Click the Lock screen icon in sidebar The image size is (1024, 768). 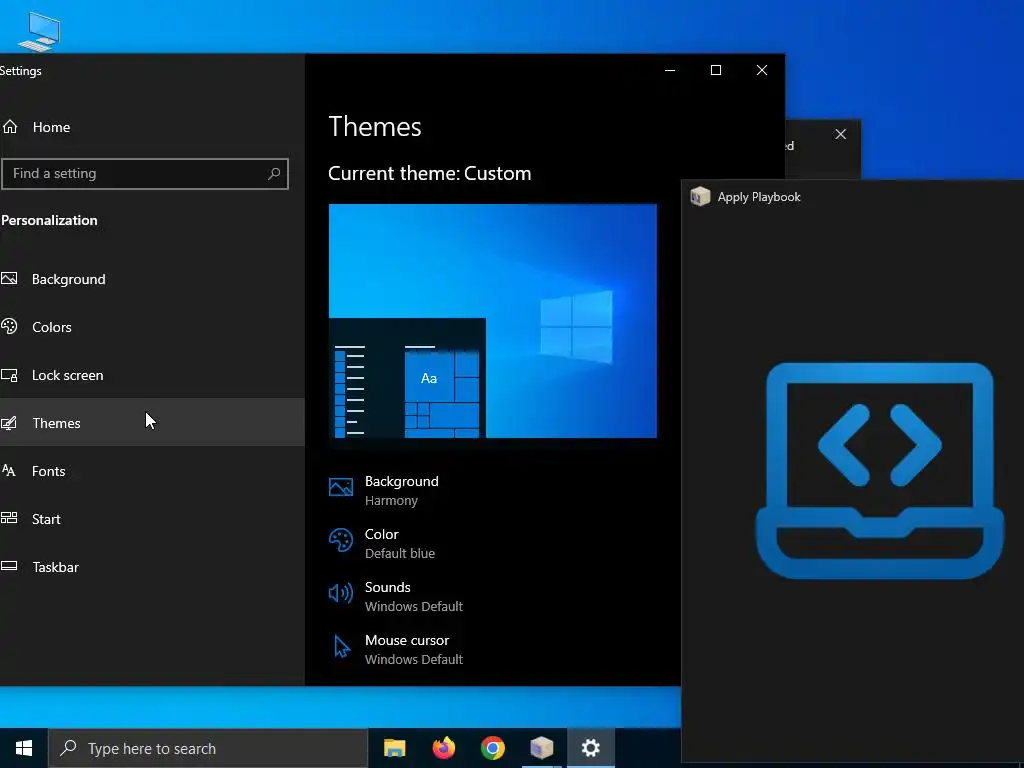coord(9,375)
